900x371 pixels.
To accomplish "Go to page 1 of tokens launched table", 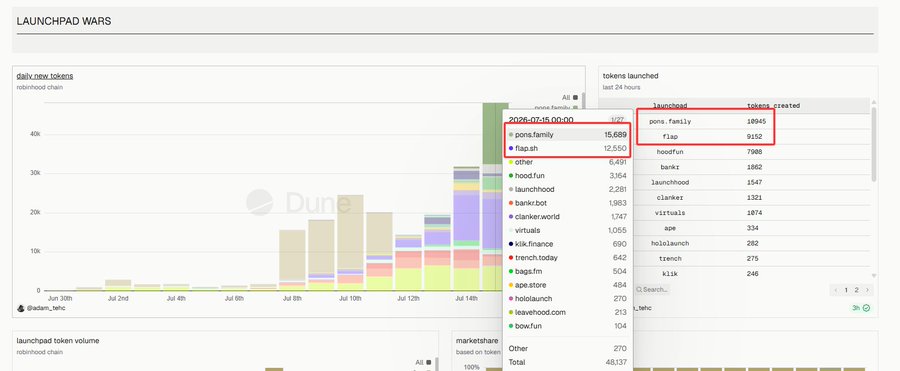I will pos(846,290).
